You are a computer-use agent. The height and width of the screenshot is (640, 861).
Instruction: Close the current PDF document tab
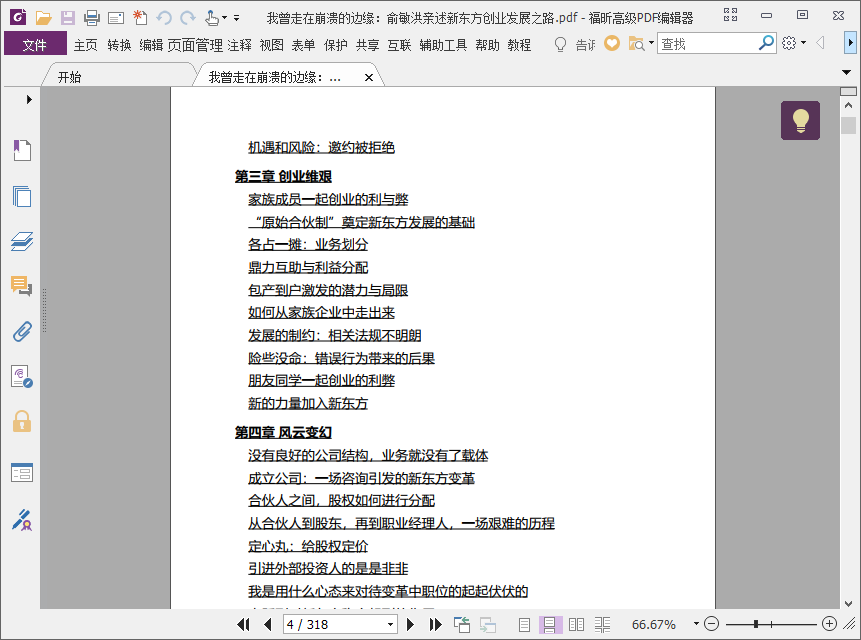[369, 77]
